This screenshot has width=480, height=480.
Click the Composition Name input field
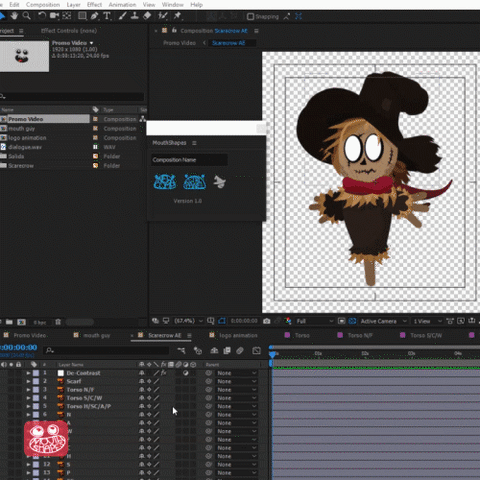(x=189, y=160)
